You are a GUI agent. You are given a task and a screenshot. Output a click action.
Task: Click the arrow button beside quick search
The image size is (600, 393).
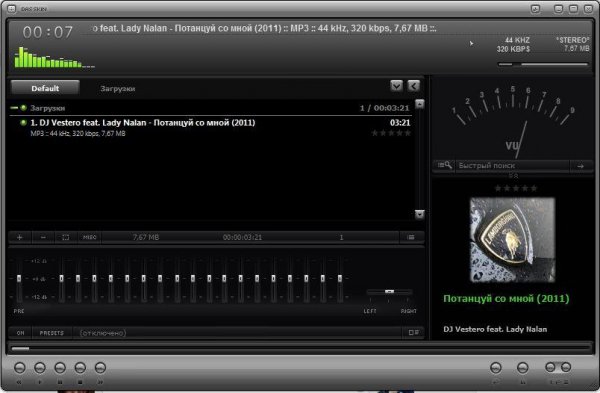point(581,166)
